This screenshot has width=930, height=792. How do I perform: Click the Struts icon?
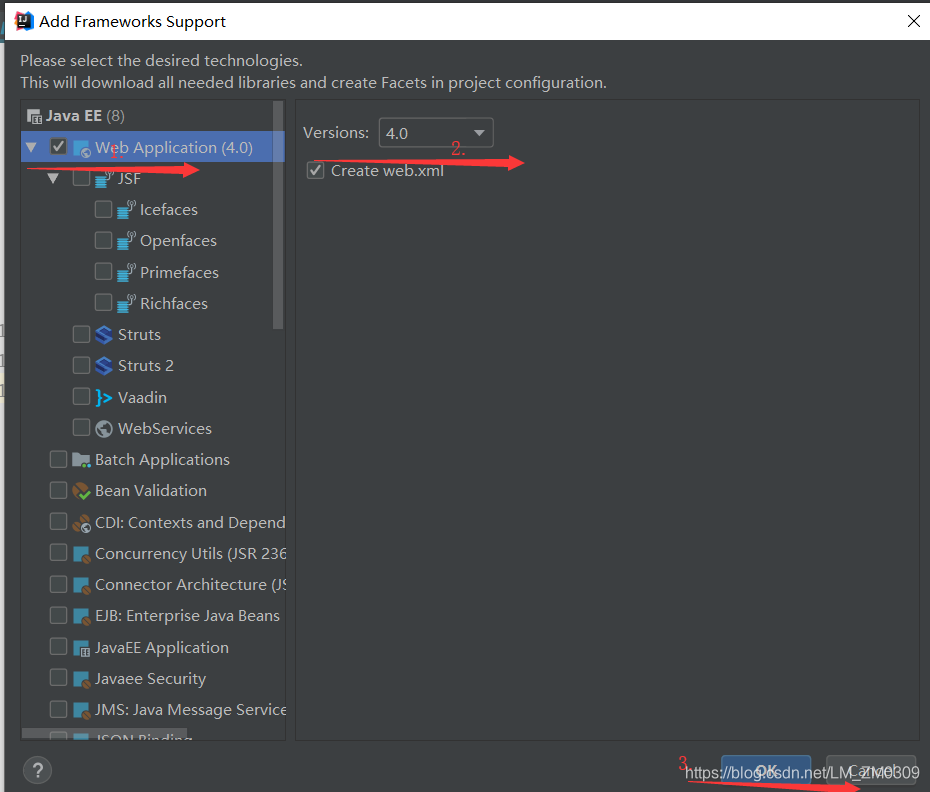[x=104, y=335]
